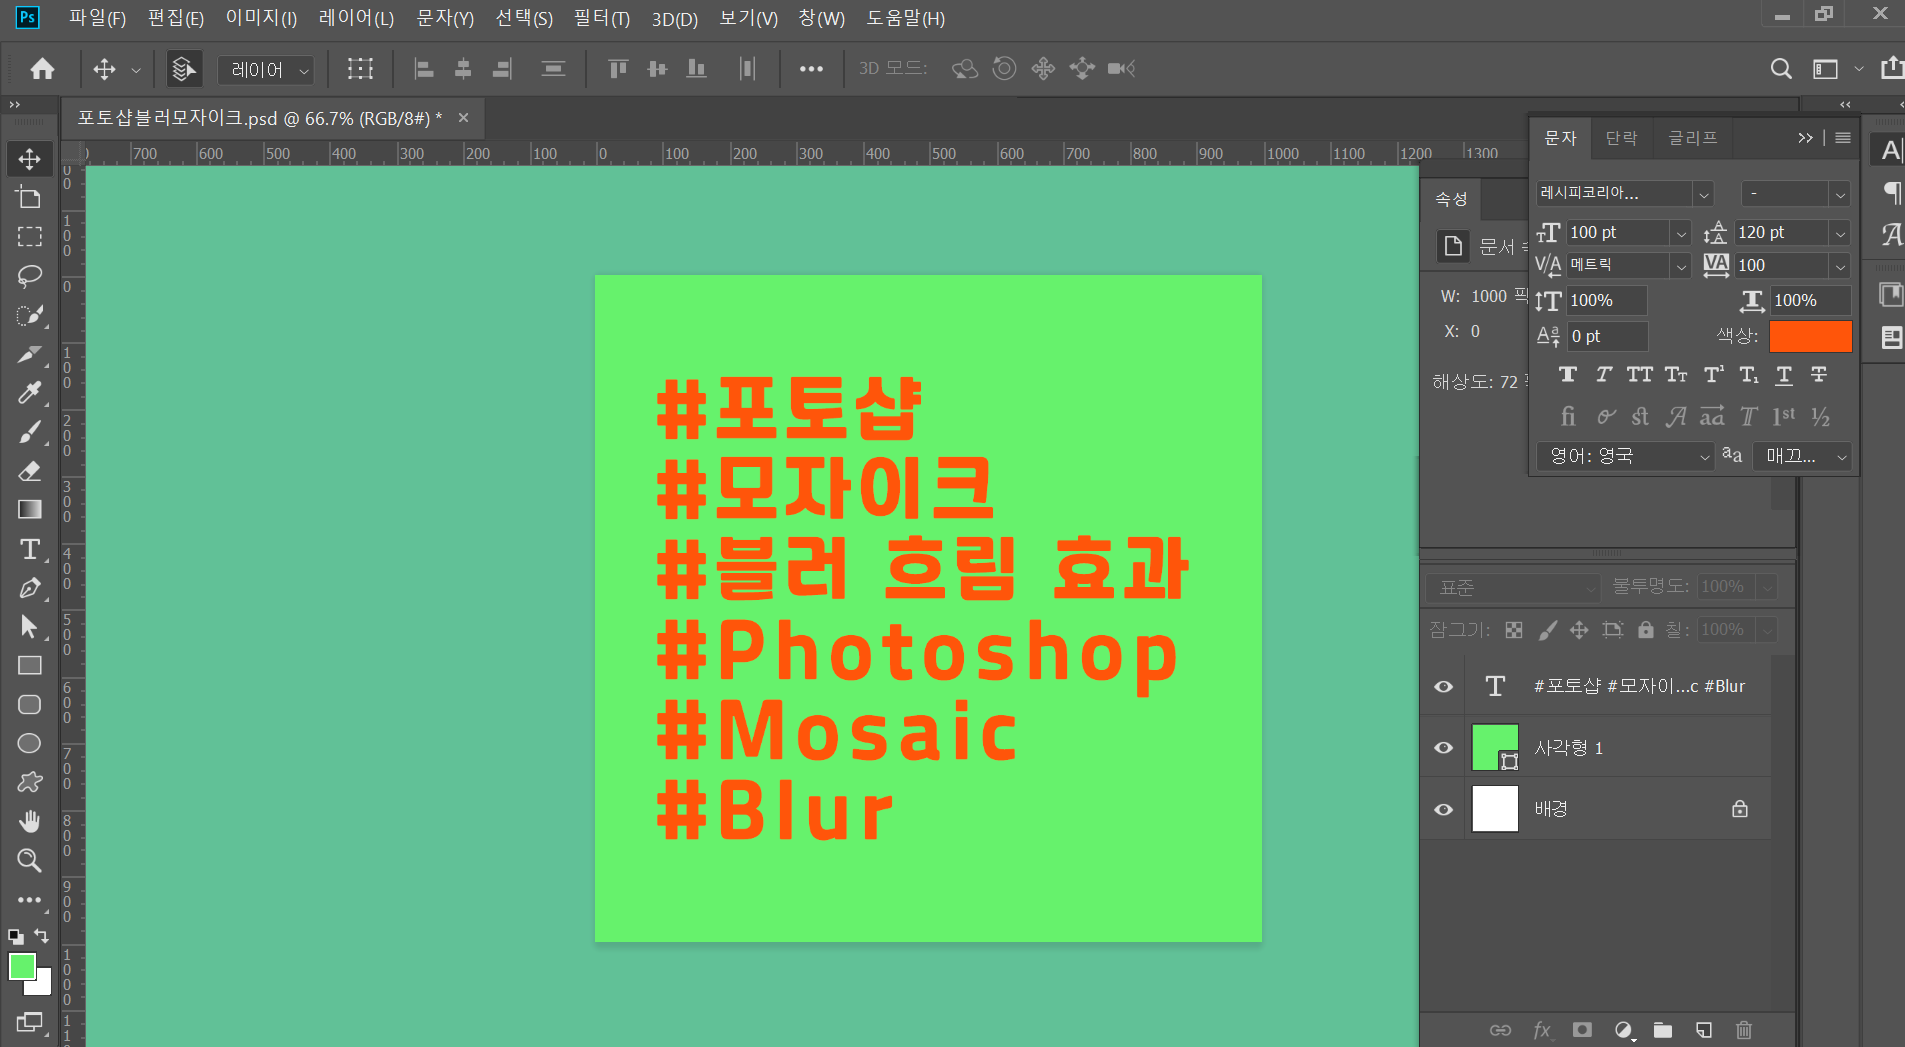
Task: Create a new group folder icon
Action: coord(1663,1030)
